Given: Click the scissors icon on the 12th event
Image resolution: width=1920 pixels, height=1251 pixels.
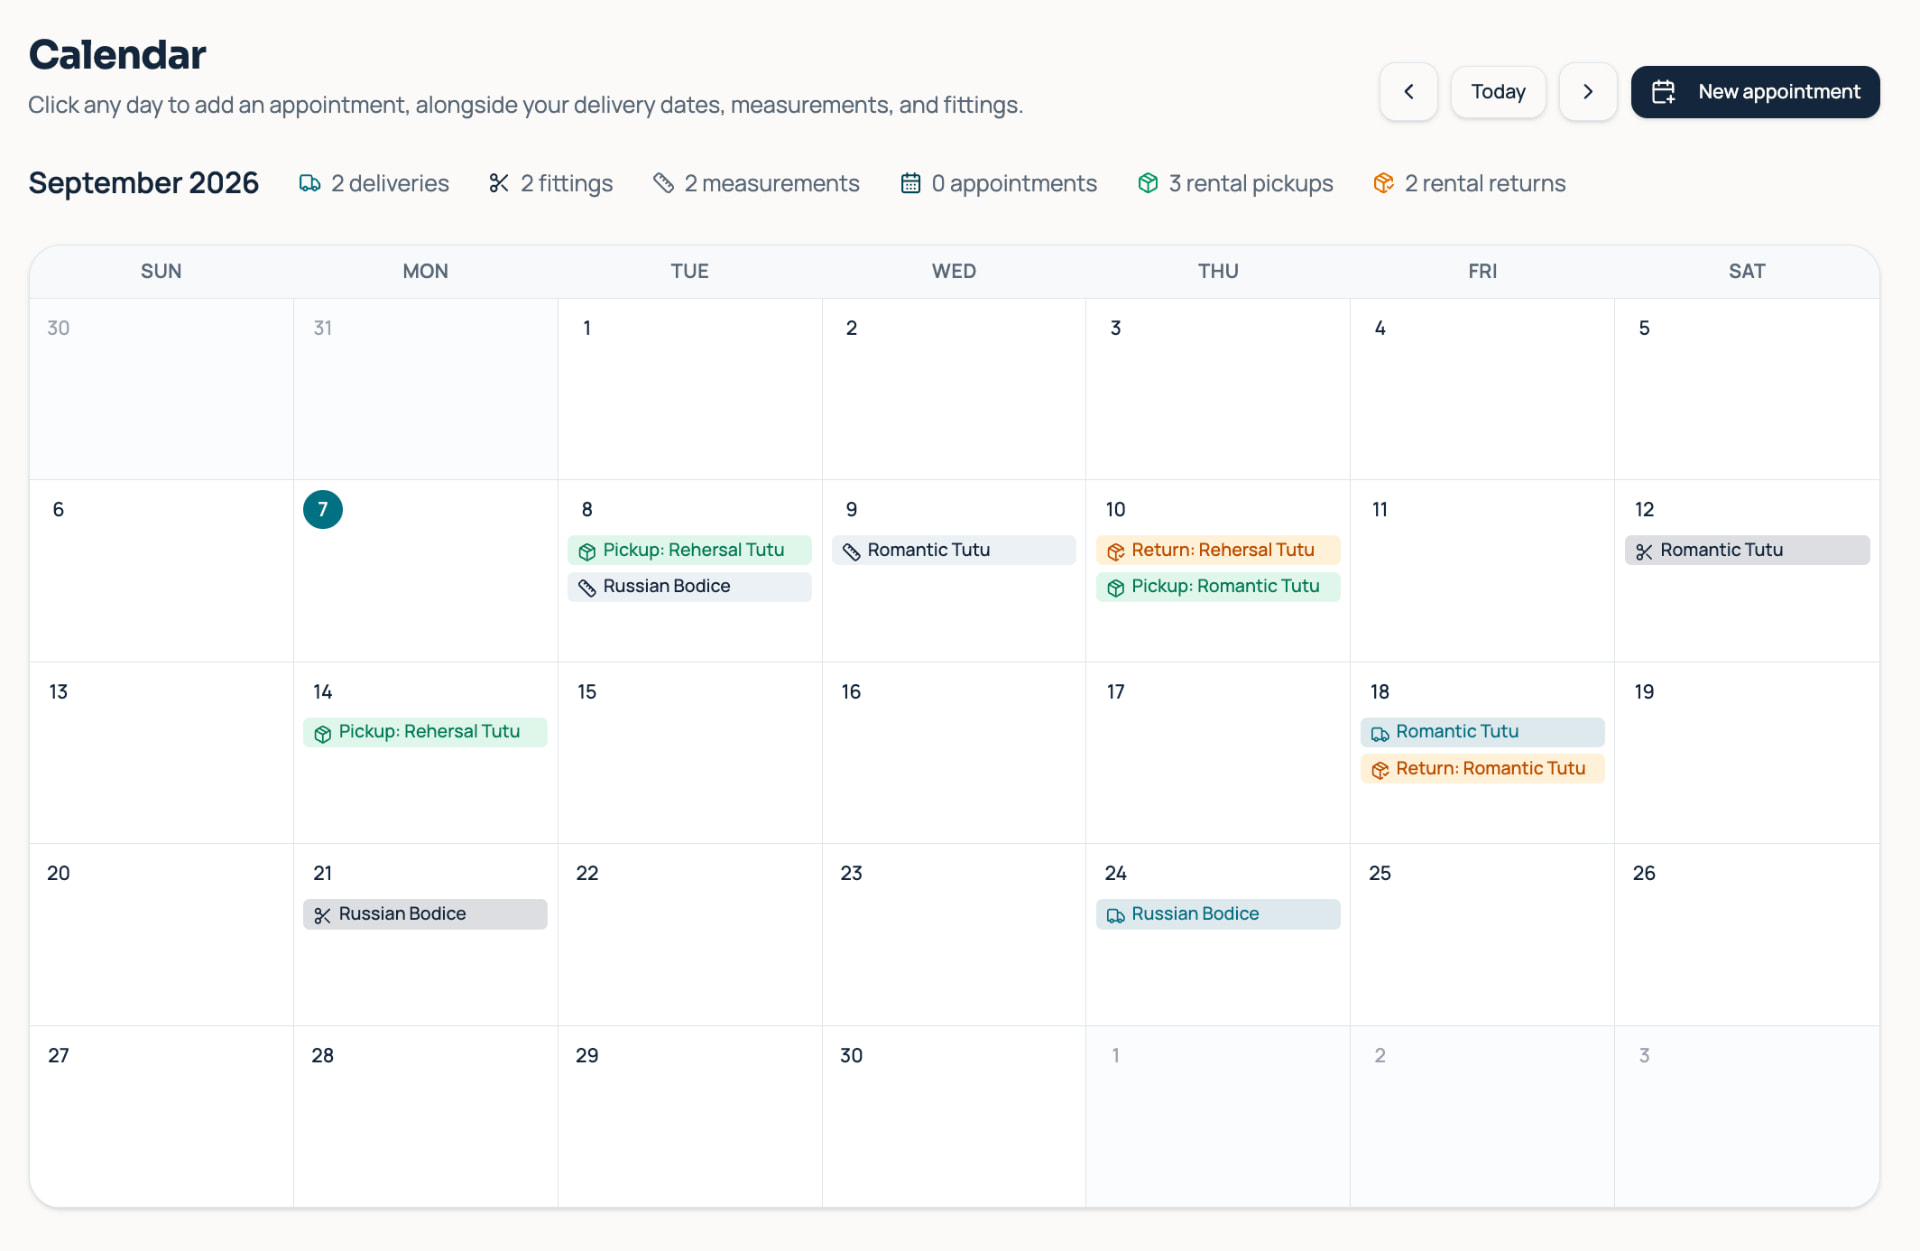Looking at the screenshot, I should tap(1644, 552).
